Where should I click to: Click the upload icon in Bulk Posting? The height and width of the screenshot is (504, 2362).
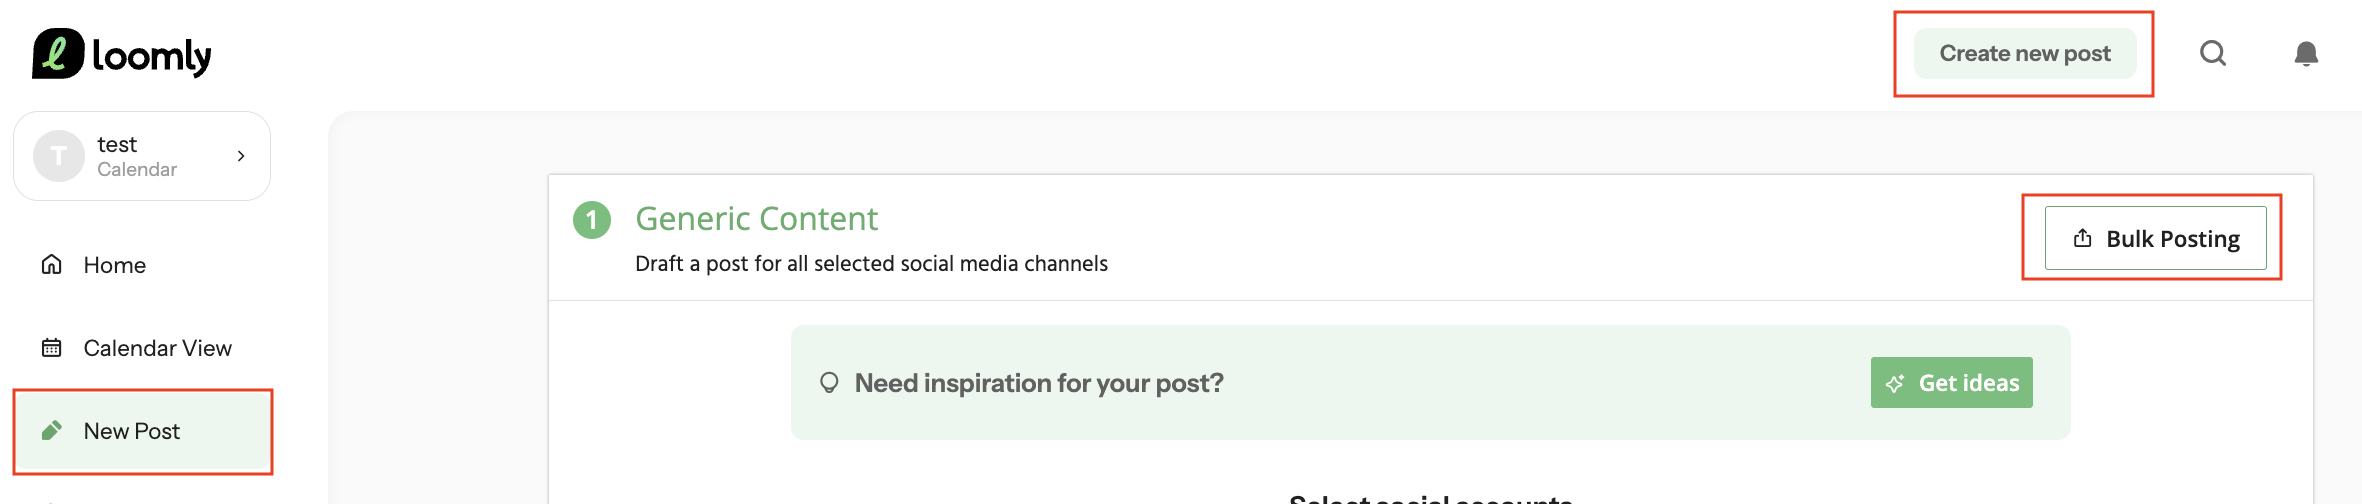pos(2082,238)
